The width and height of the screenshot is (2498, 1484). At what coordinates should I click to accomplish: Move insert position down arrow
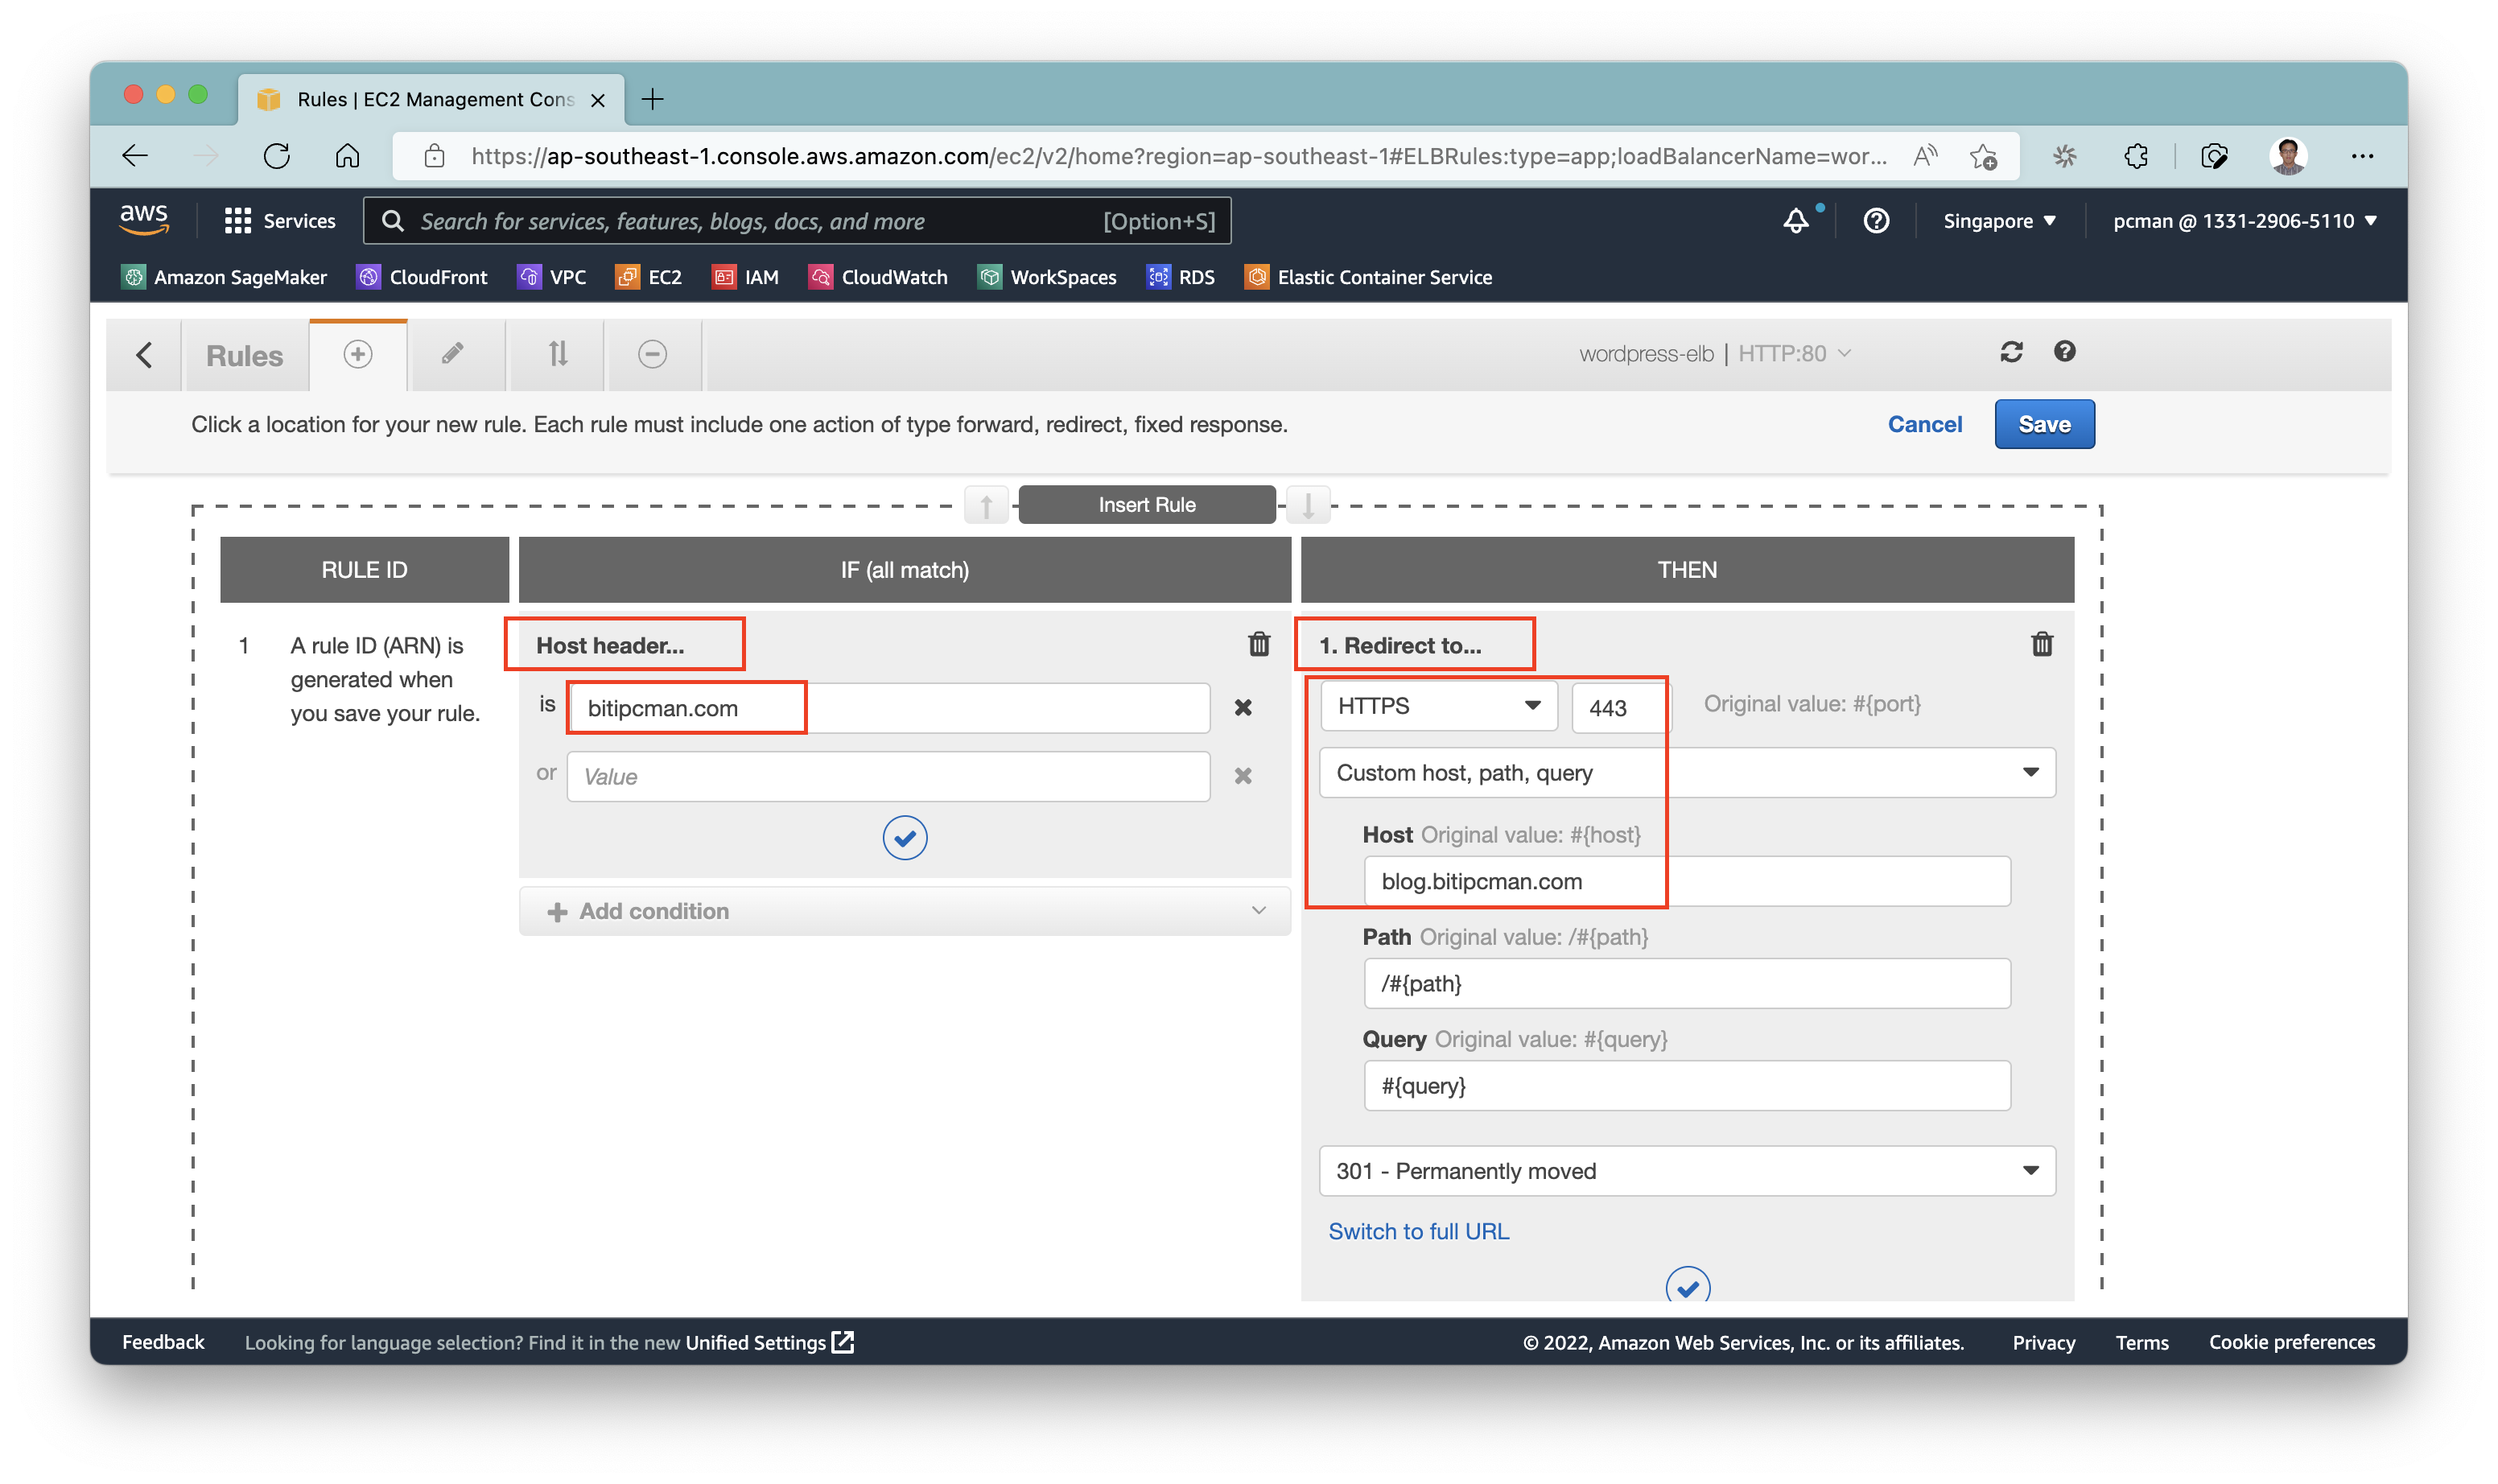click(1307, 505)
